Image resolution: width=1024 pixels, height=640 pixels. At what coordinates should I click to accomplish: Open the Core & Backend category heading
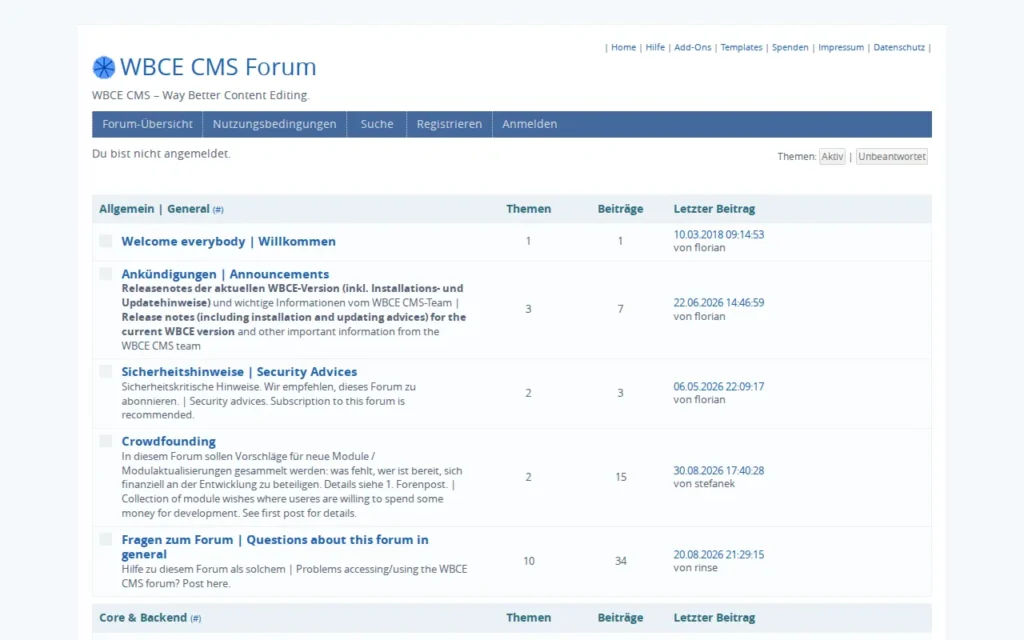coord(143,618)
